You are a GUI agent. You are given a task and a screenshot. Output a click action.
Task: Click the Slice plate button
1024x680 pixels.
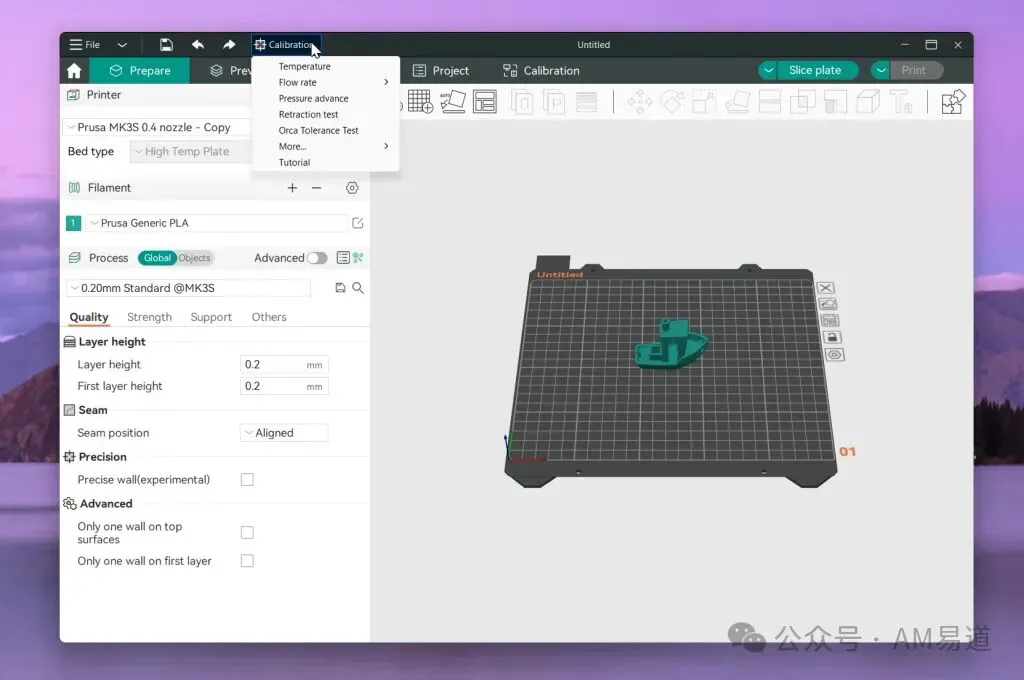pos(815,71)
